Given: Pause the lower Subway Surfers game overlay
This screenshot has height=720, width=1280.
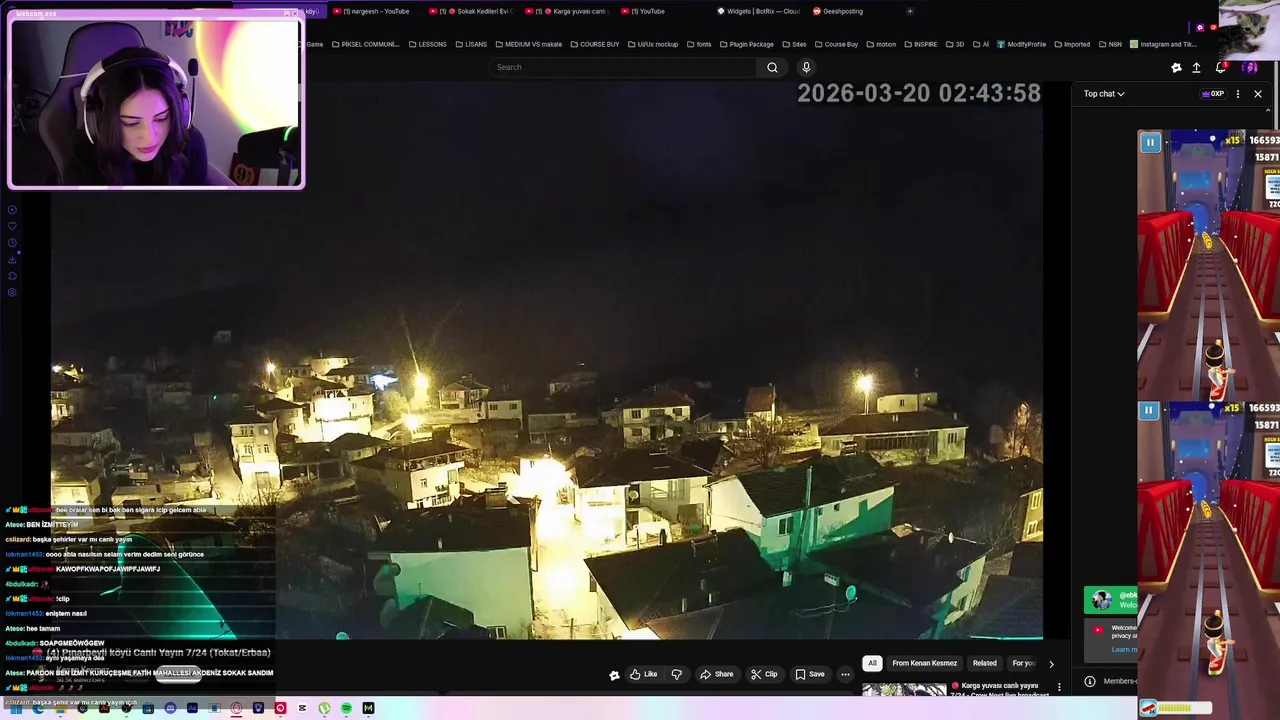Looking at the screenshot, I should (1149, 410).
